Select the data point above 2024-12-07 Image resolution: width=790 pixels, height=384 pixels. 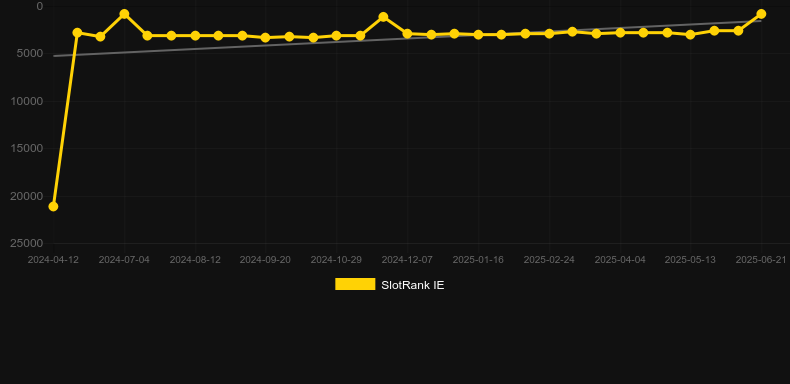coord(407,34)
